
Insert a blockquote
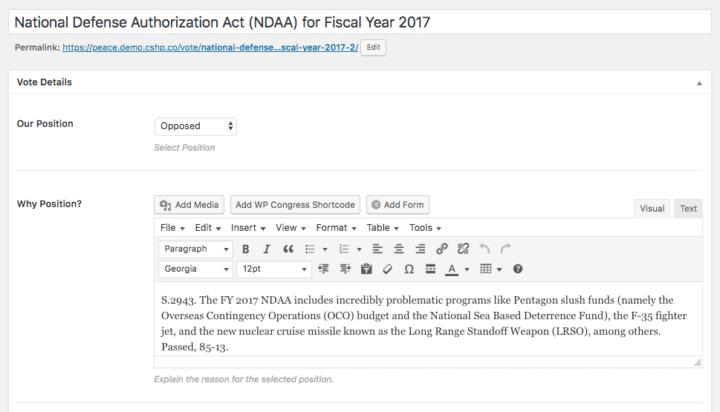coord(288,248)
